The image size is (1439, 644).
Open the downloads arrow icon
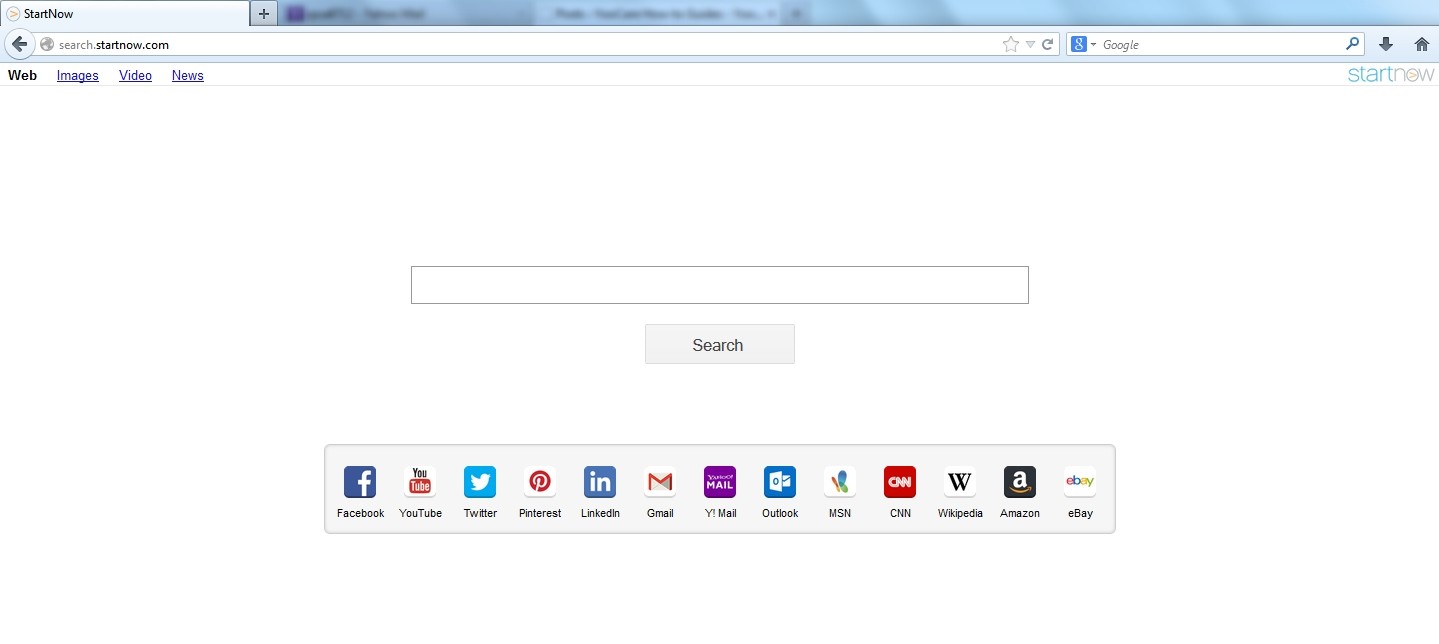pos(1386,44)
